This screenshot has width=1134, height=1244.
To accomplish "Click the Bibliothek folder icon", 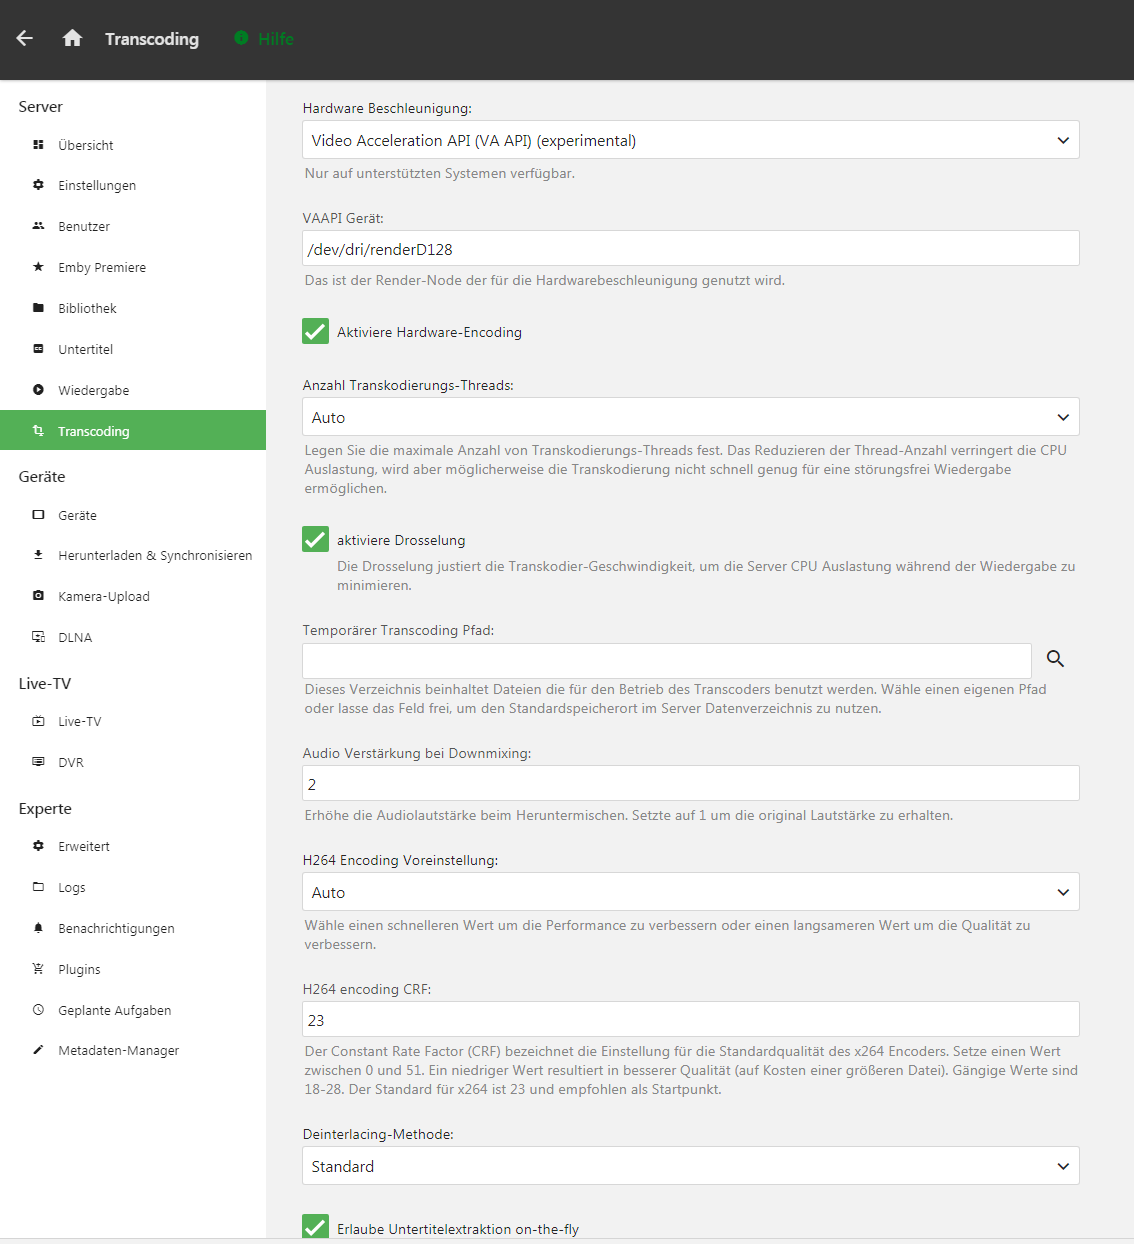I will (x=38, y=308).
